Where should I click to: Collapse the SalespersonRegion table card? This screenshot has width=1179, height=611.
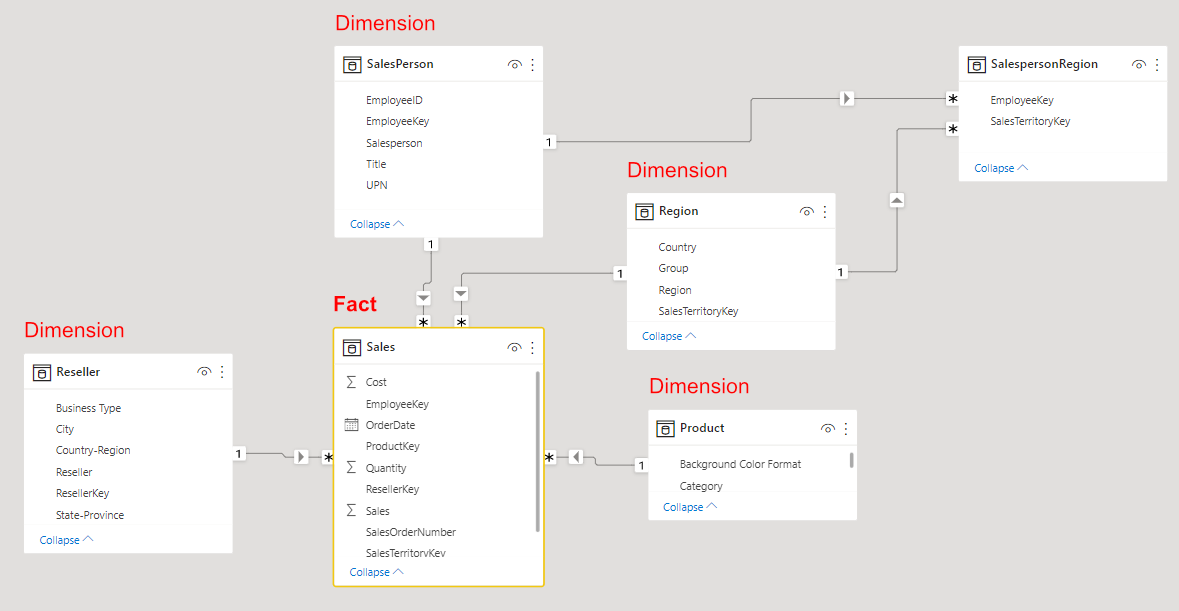[x=1001, y=168]
